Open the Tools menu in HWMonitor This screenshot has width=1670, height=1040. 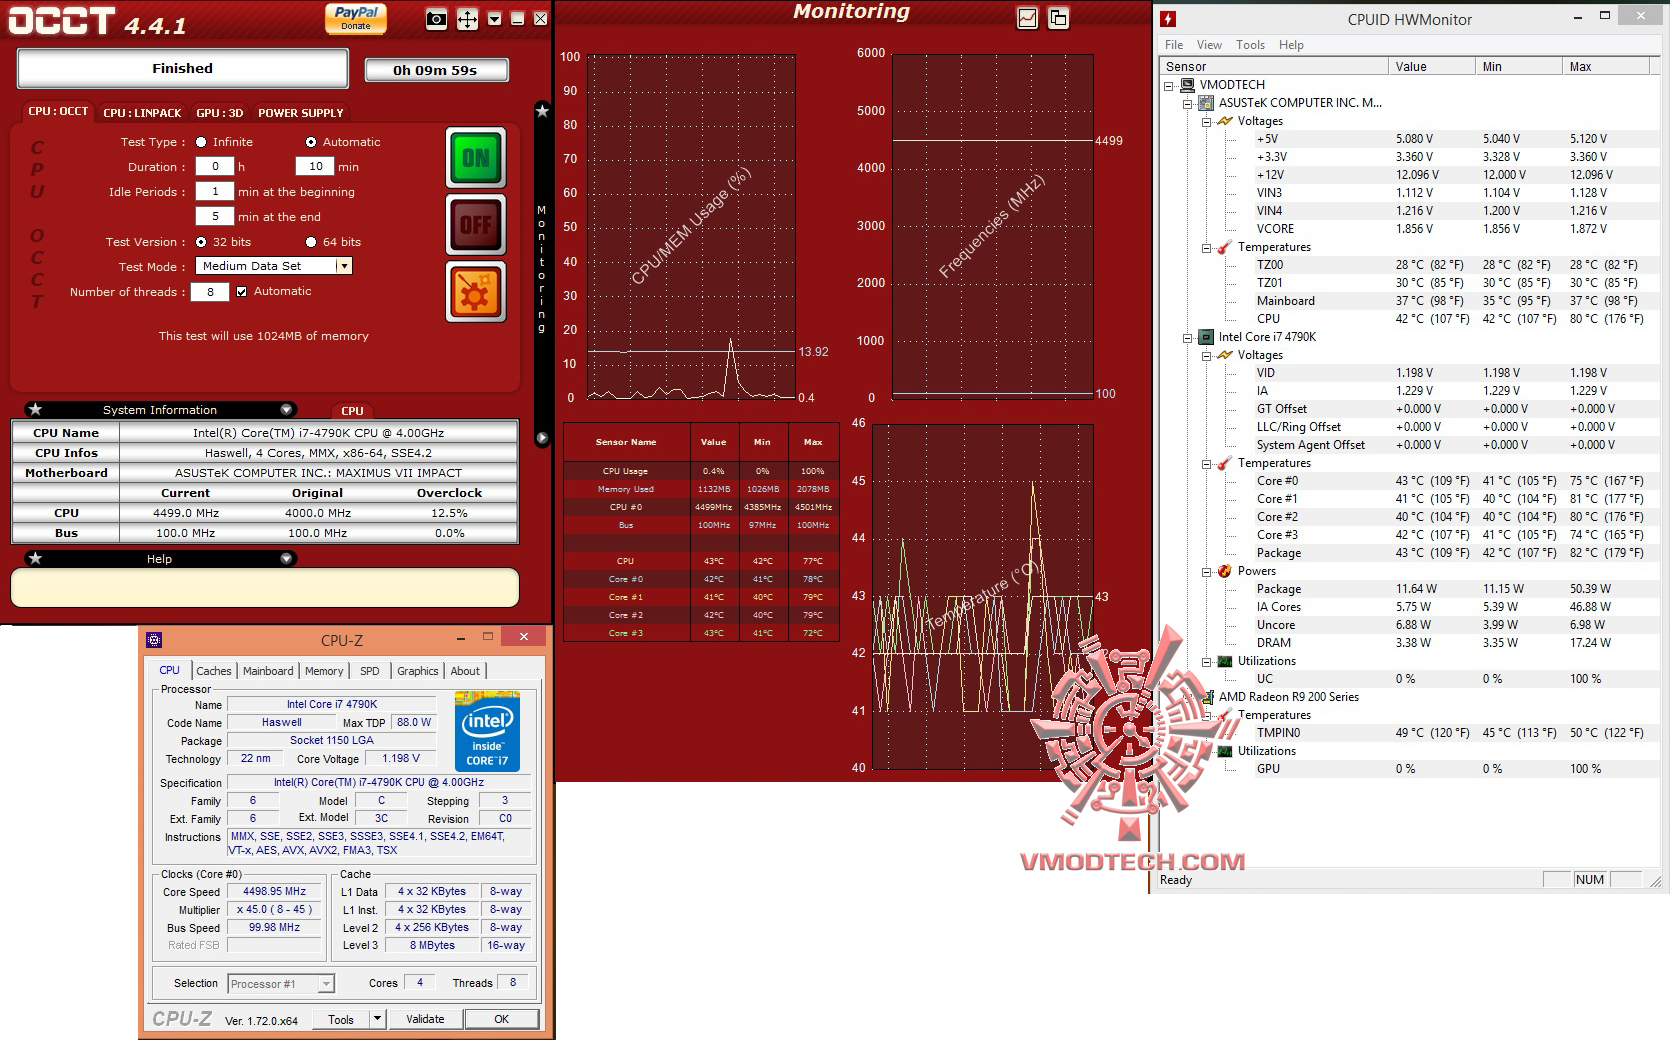tap(1250, 45)
